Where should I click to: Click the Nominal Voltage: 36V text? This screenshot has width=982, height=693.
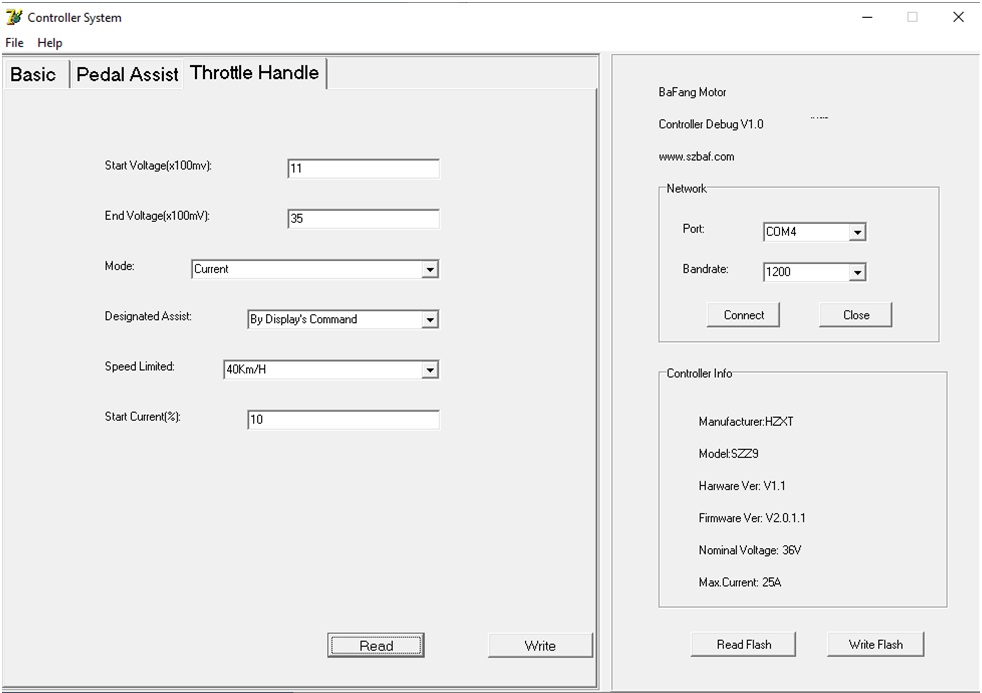[x=750, y=550]
